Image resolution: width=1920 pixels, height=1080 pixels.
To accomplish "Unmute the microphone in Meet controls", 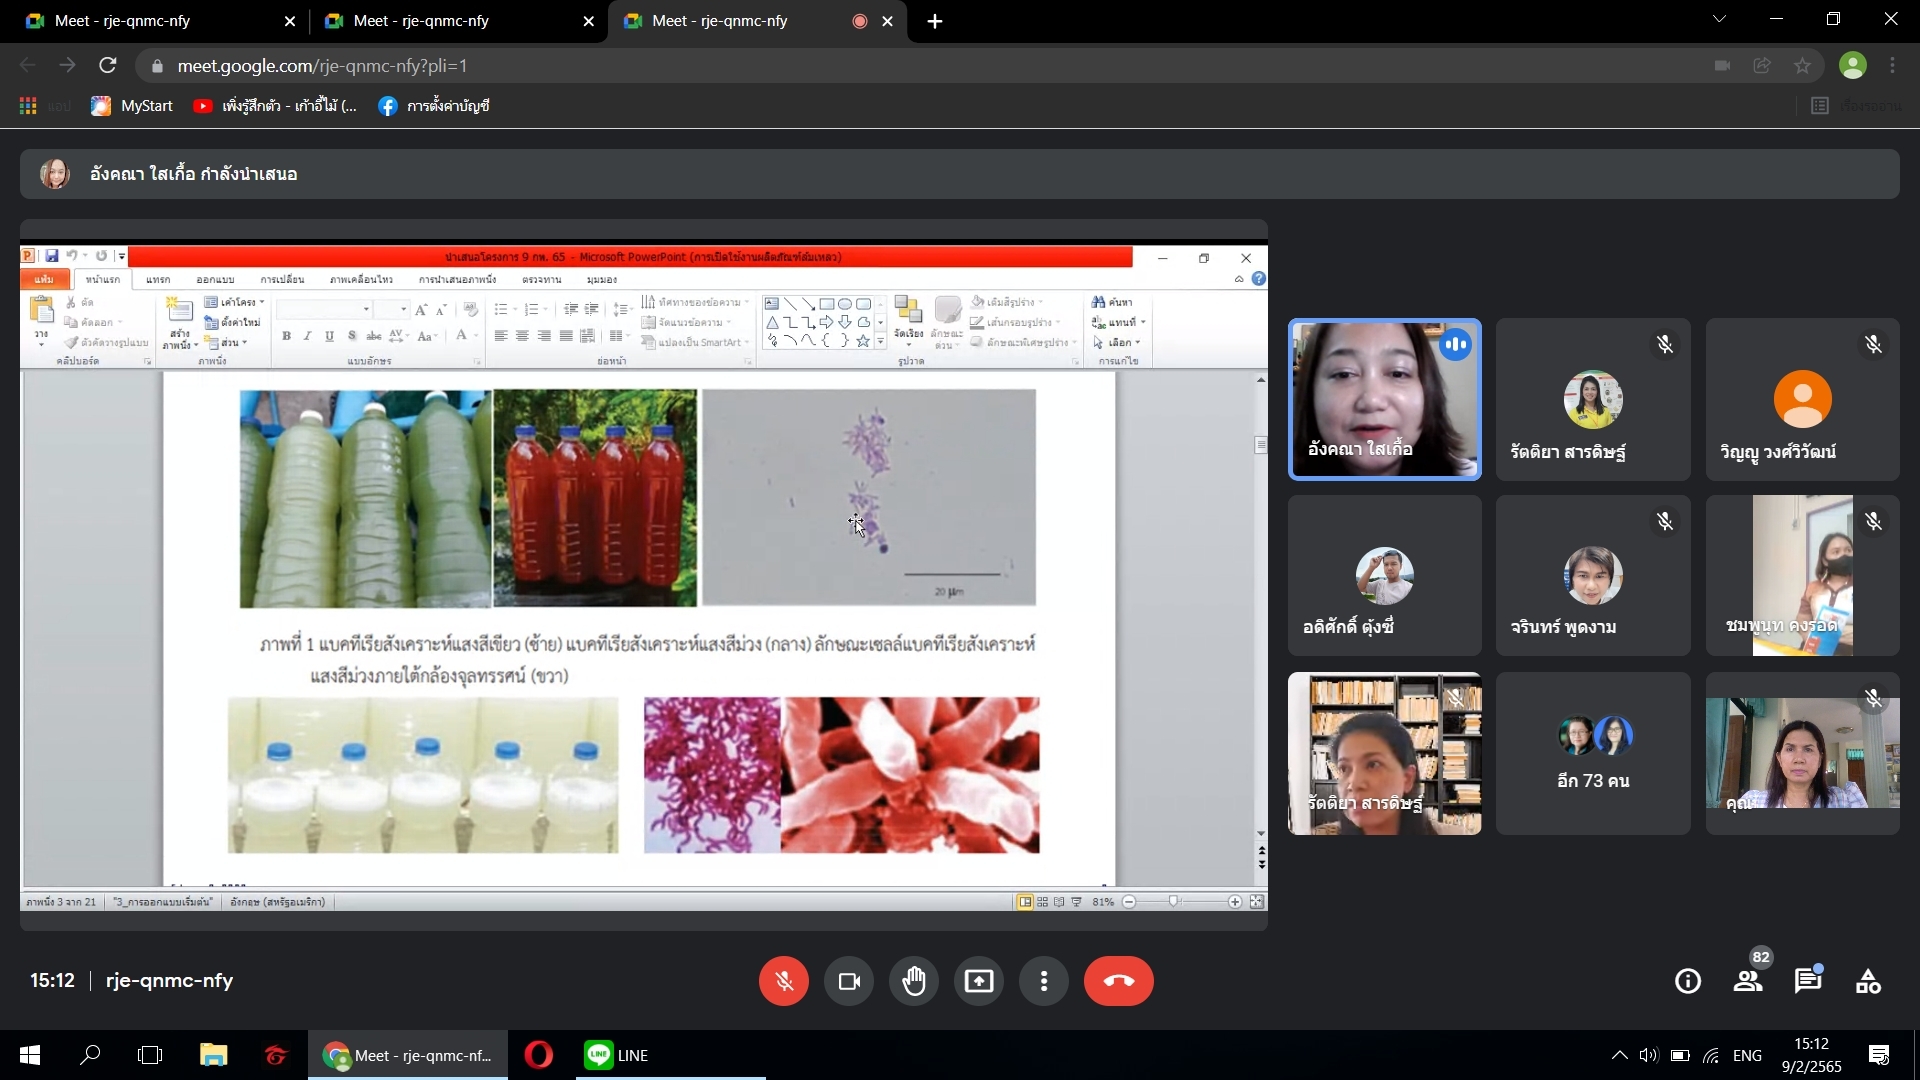I will [x=783, y=981].
